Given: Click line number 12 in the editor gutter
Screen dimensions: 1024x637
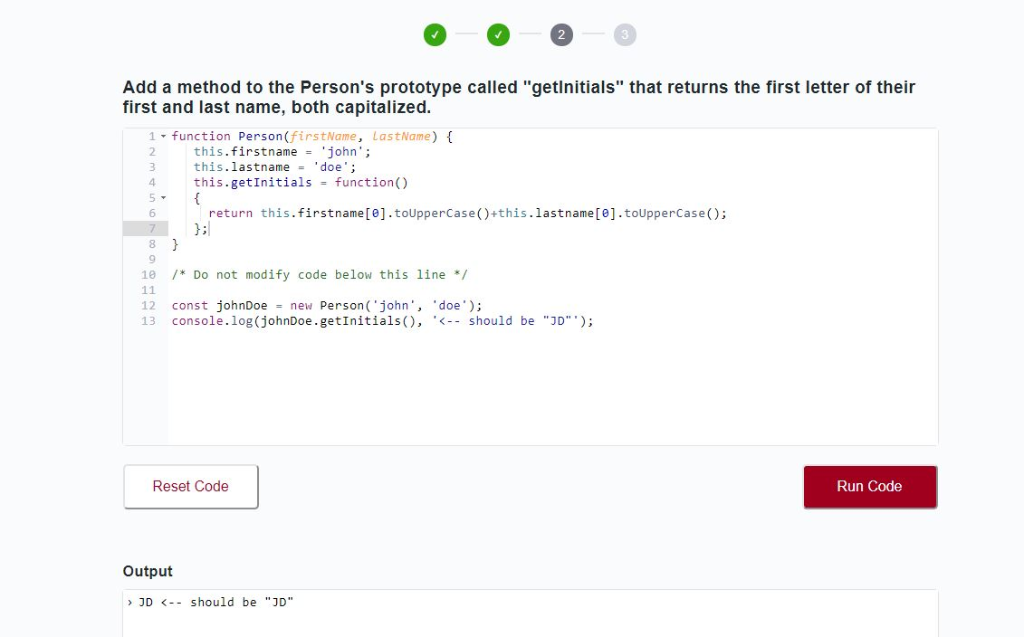Looking at the screenshot, I should (x=147, y=305).
